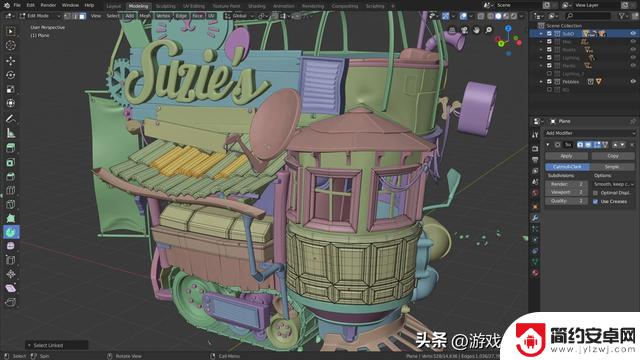Click the pan view hand icon
This screenshot has height=360, width=640.
click(x=476, y=30)
